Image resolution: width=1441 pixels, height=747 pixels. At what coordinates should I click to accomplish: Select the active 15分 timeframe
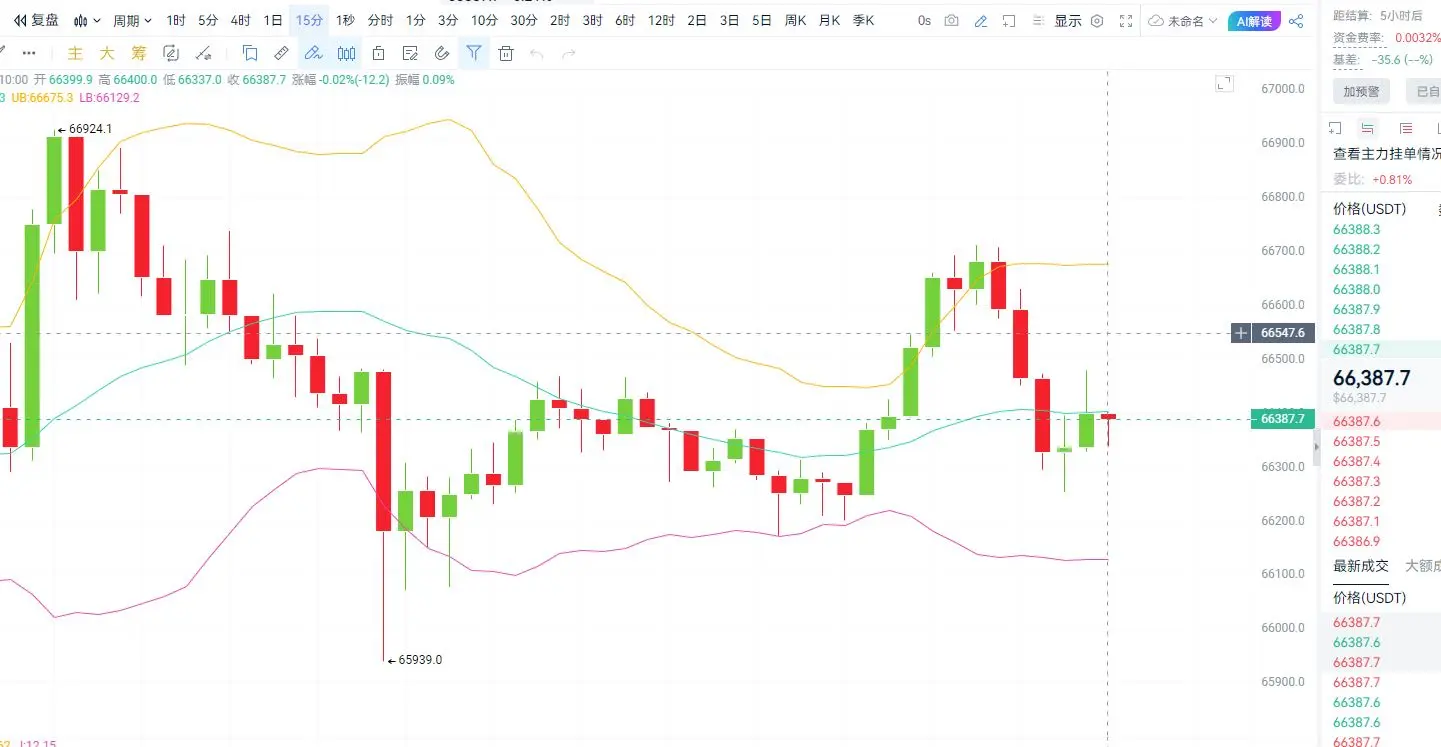pos(309,20)
